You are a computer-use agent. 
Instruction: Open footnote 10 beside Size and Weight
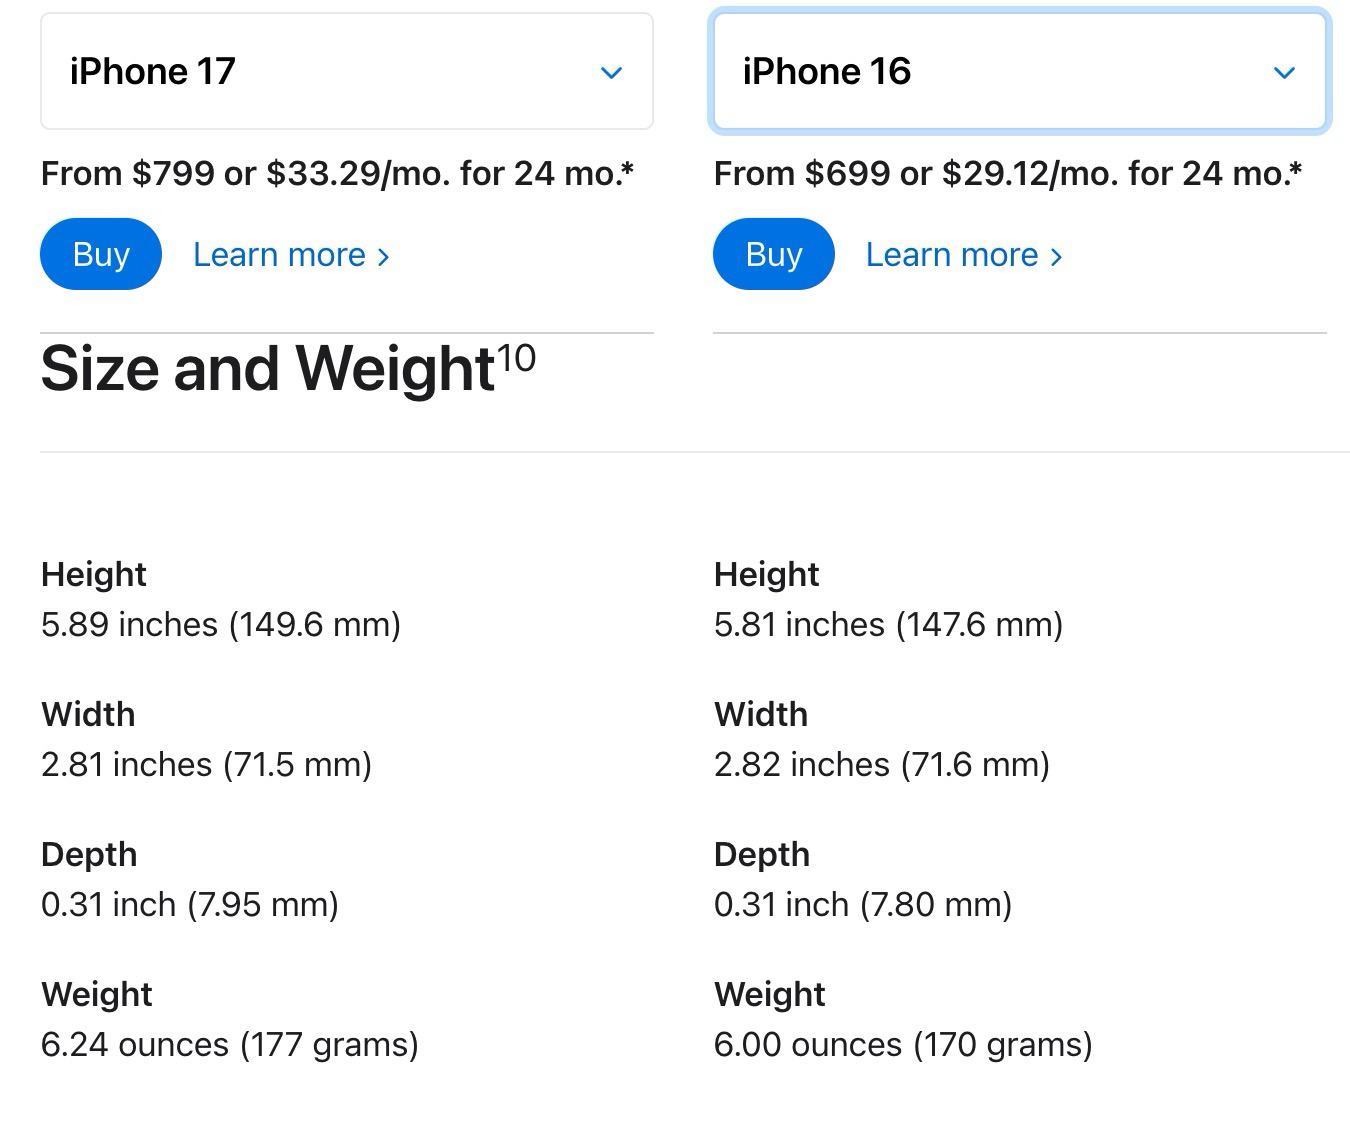pos(517,357)
